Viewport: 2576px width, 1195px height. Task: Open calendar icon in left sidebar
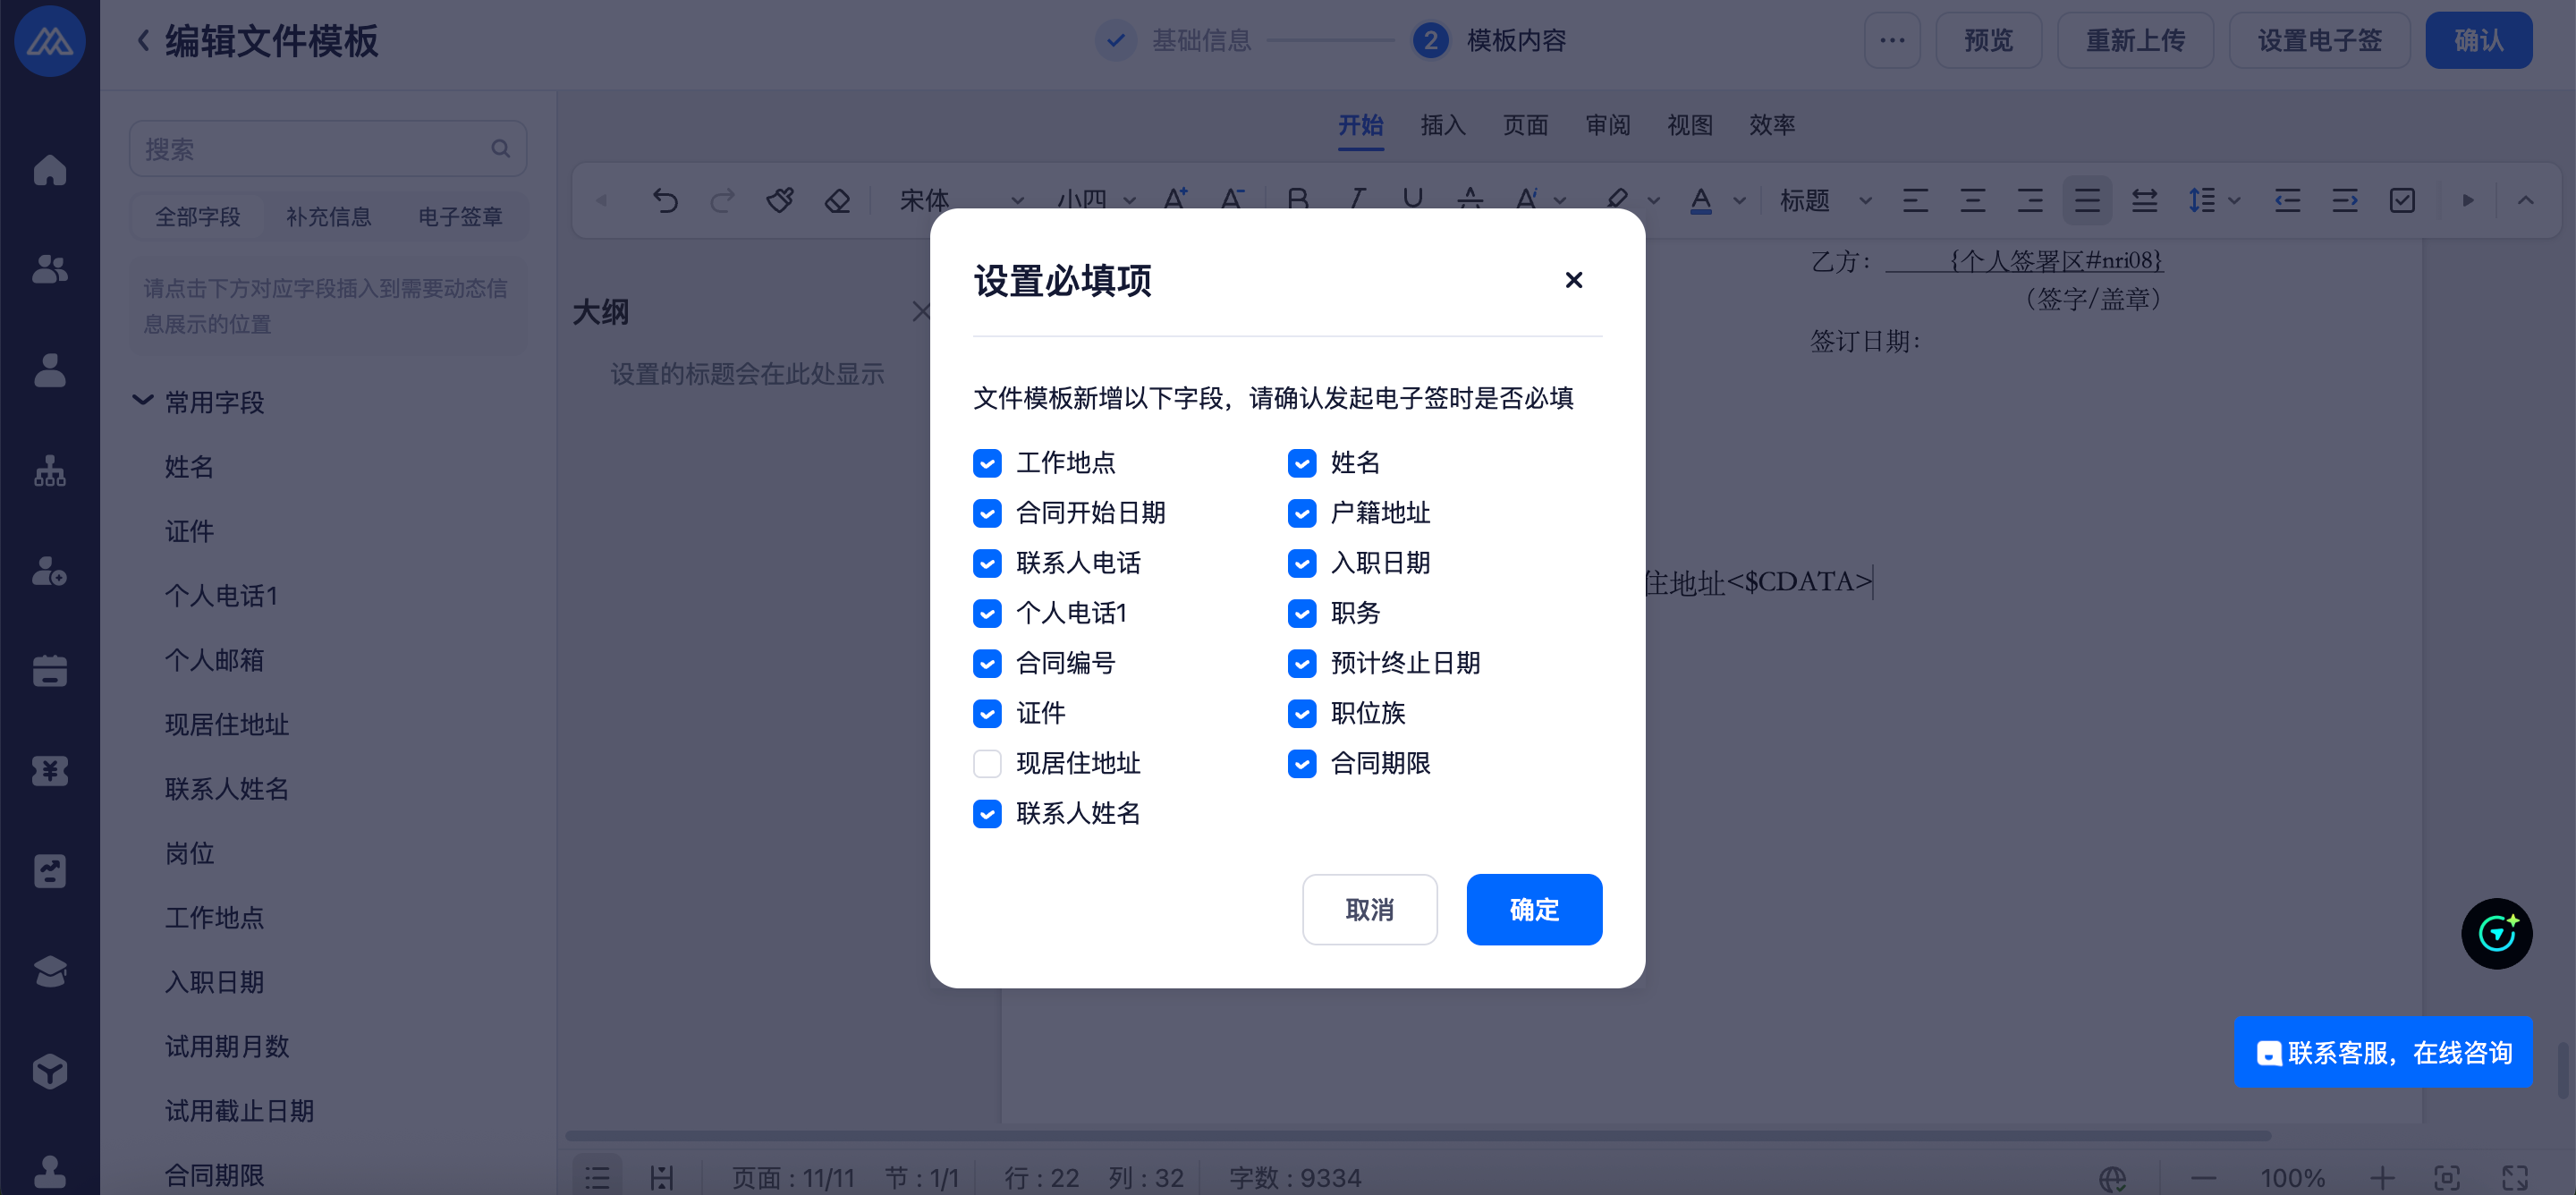(50, 671)
